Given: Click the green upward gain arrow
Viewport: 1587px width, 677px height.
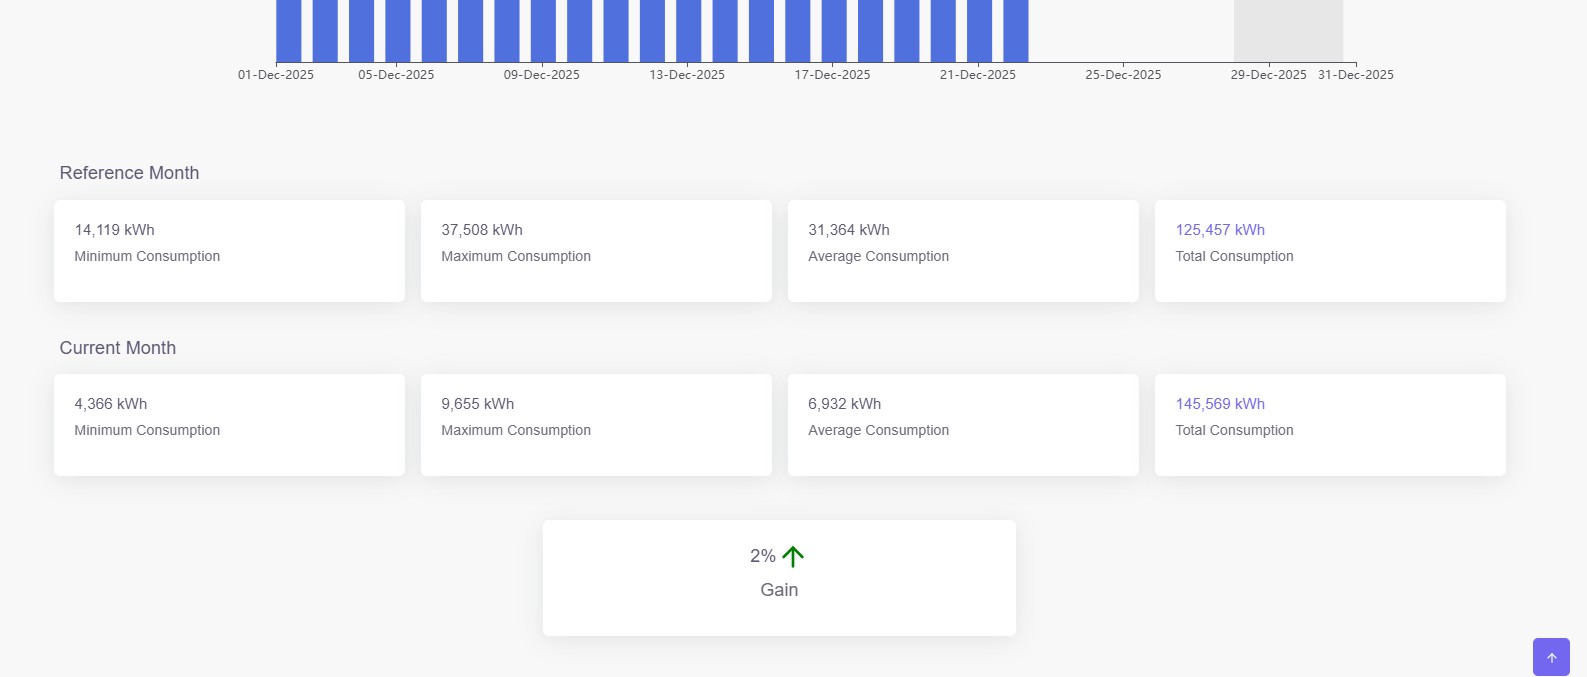Looking at the screenshot, I should (793, 556).
